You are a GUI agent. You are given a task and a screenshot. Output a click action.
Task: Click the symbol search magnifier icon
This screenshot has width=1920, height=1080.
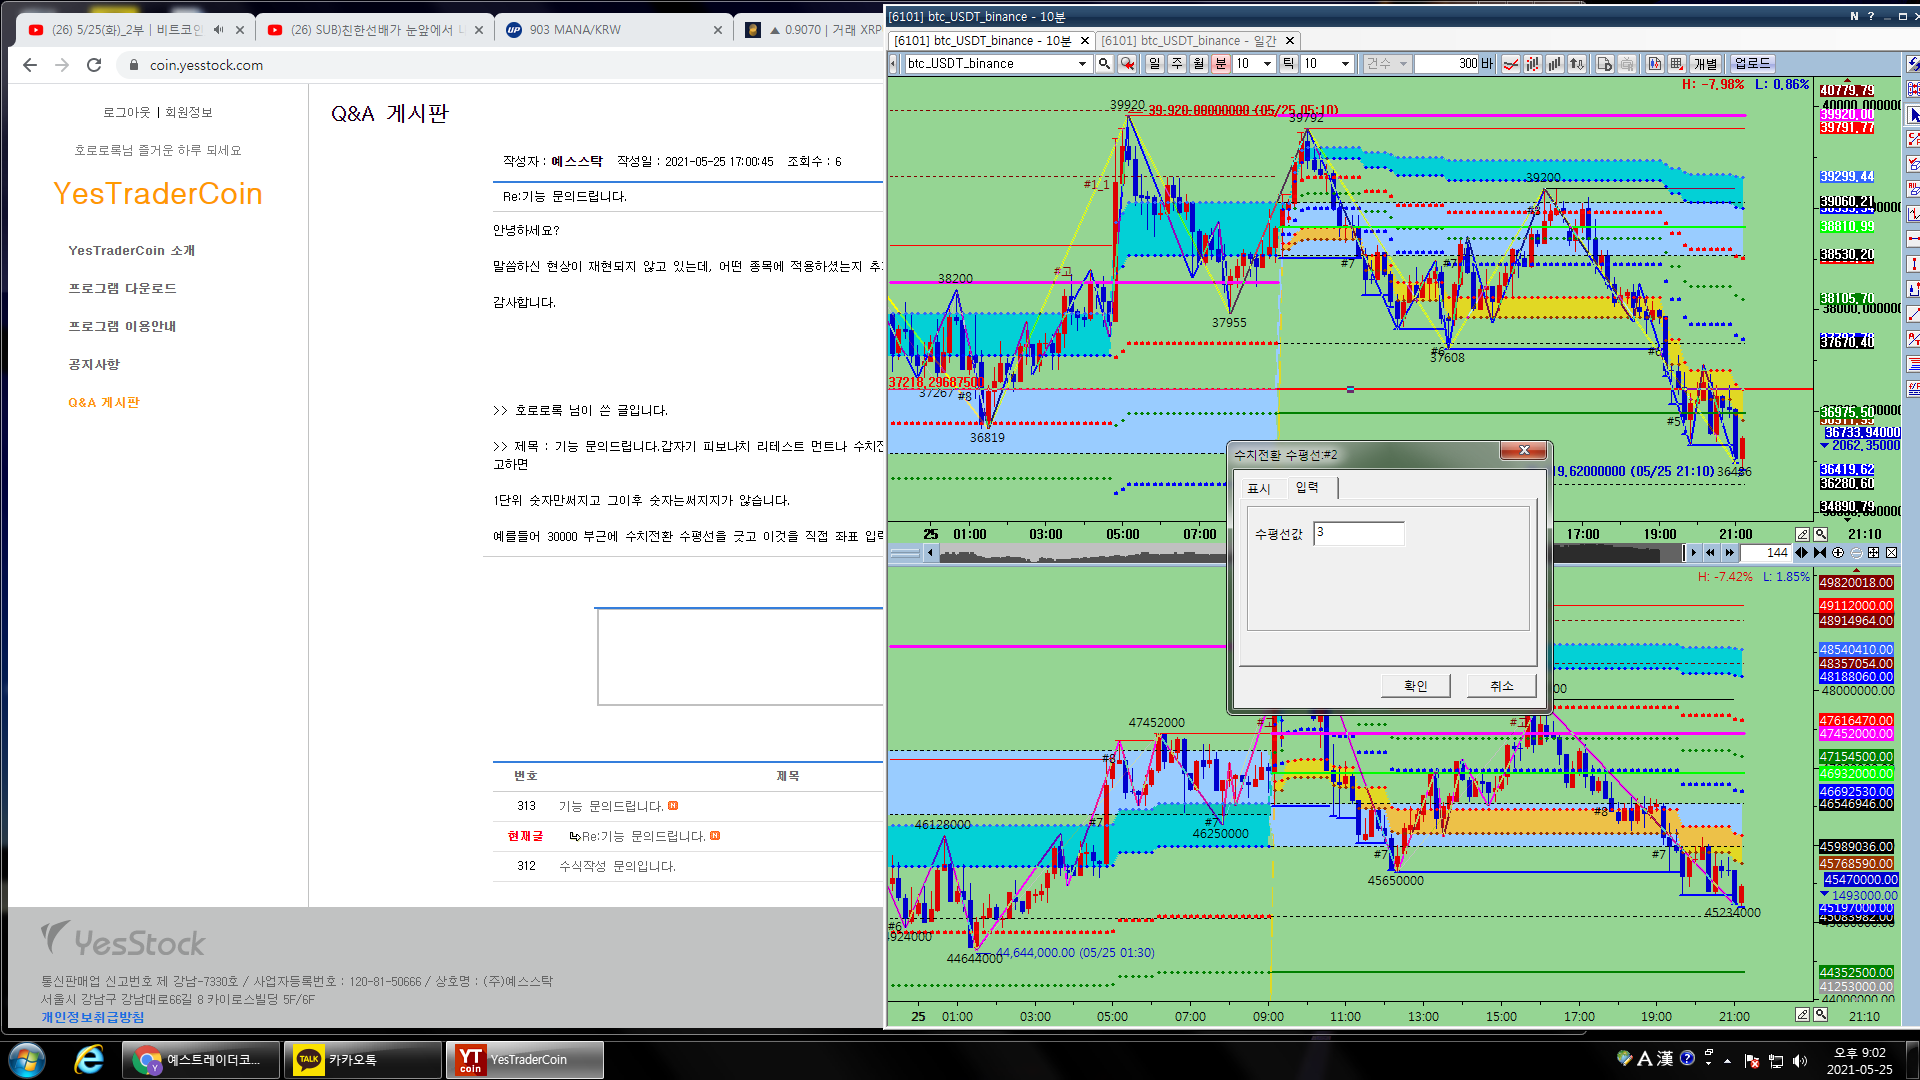click(x=1104, y=64)
